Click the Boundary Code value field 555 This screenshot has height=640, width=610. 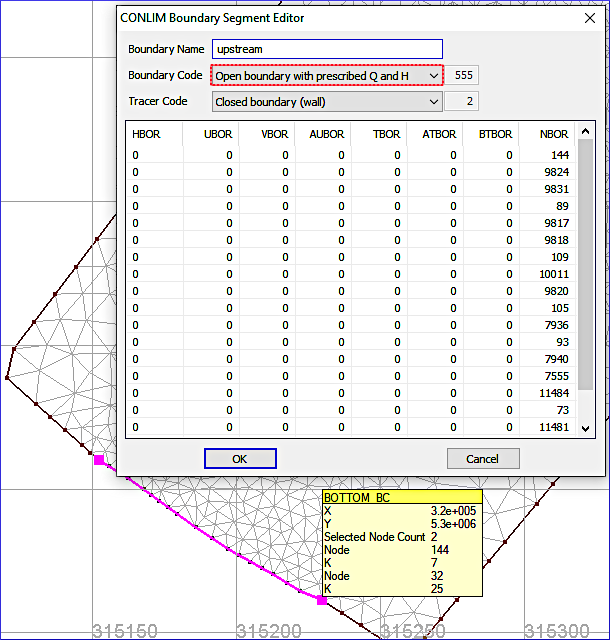click(x=461, y=76)
